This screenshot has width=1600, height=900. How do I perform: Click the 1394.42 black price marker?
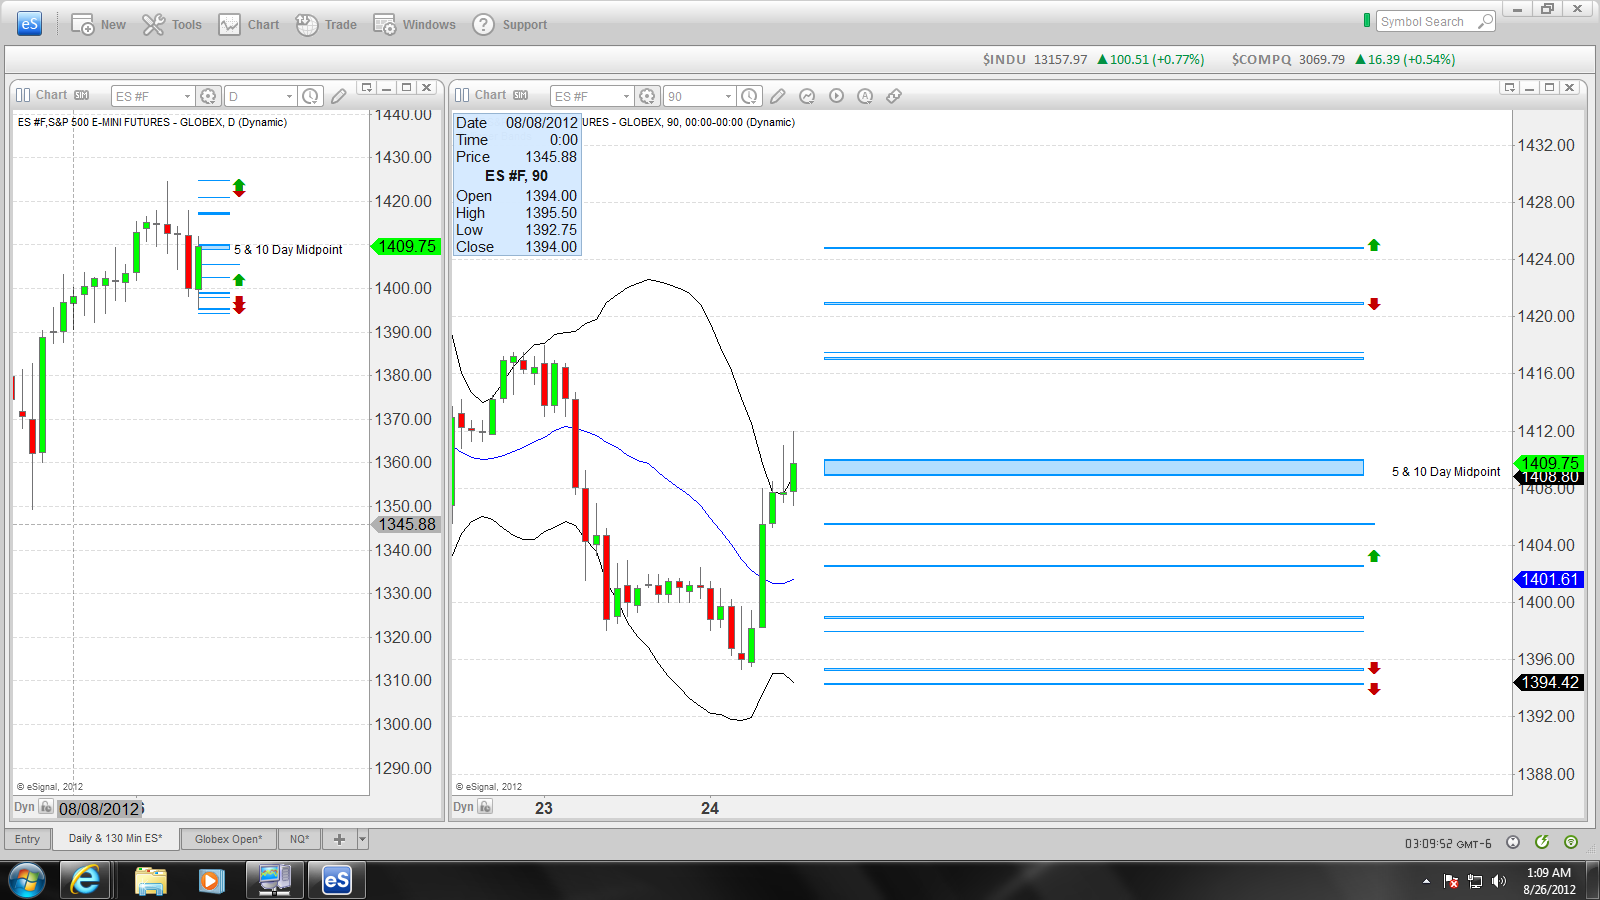pos(1548,682)
